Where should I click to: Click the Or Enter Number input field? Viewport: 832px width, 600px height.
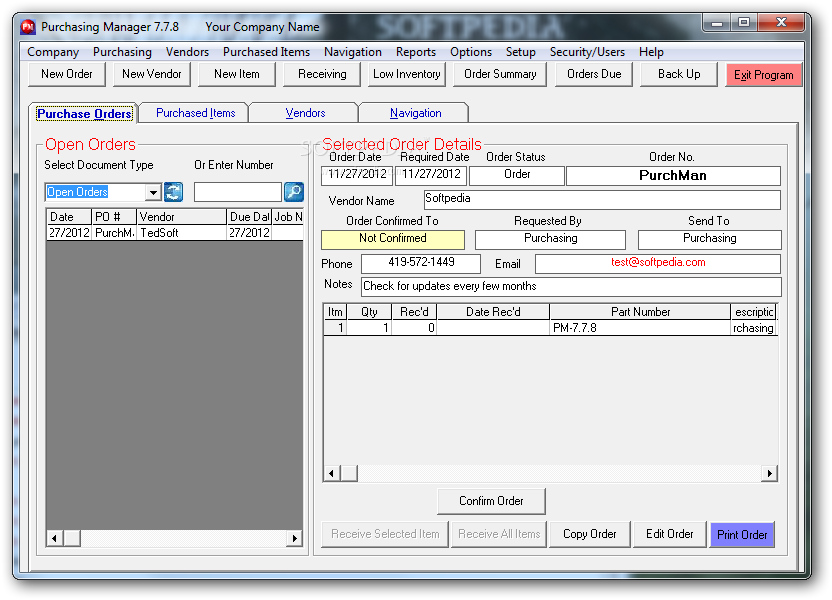pos(238,192)
